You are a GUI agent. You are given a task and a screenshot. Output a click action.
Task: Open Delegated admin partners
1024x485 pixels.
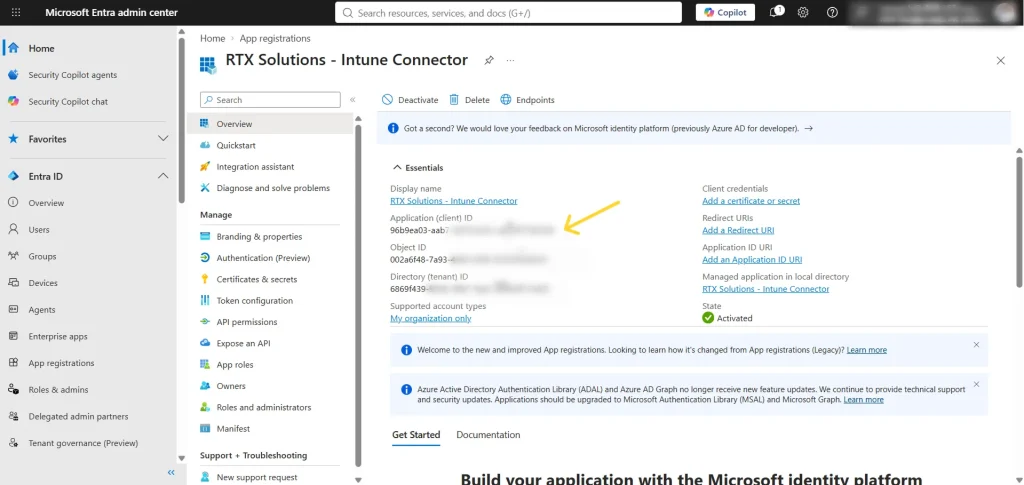[x=78, y=416]
